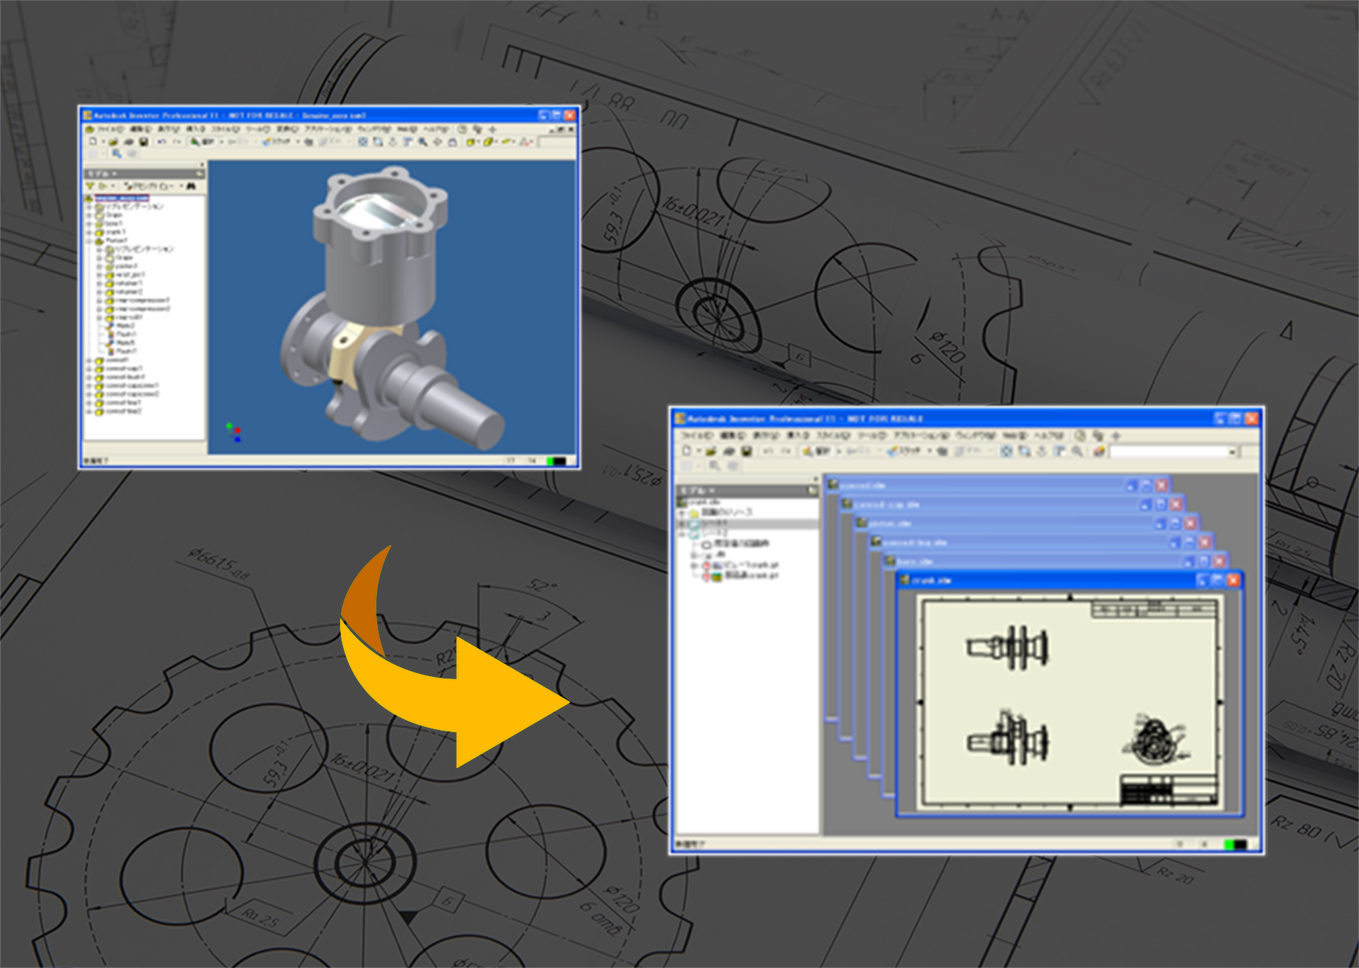The height and width of the screenshot is (968, 1359).
Task: Click the Open file icon in the assembly window
Action: [114, 142]
